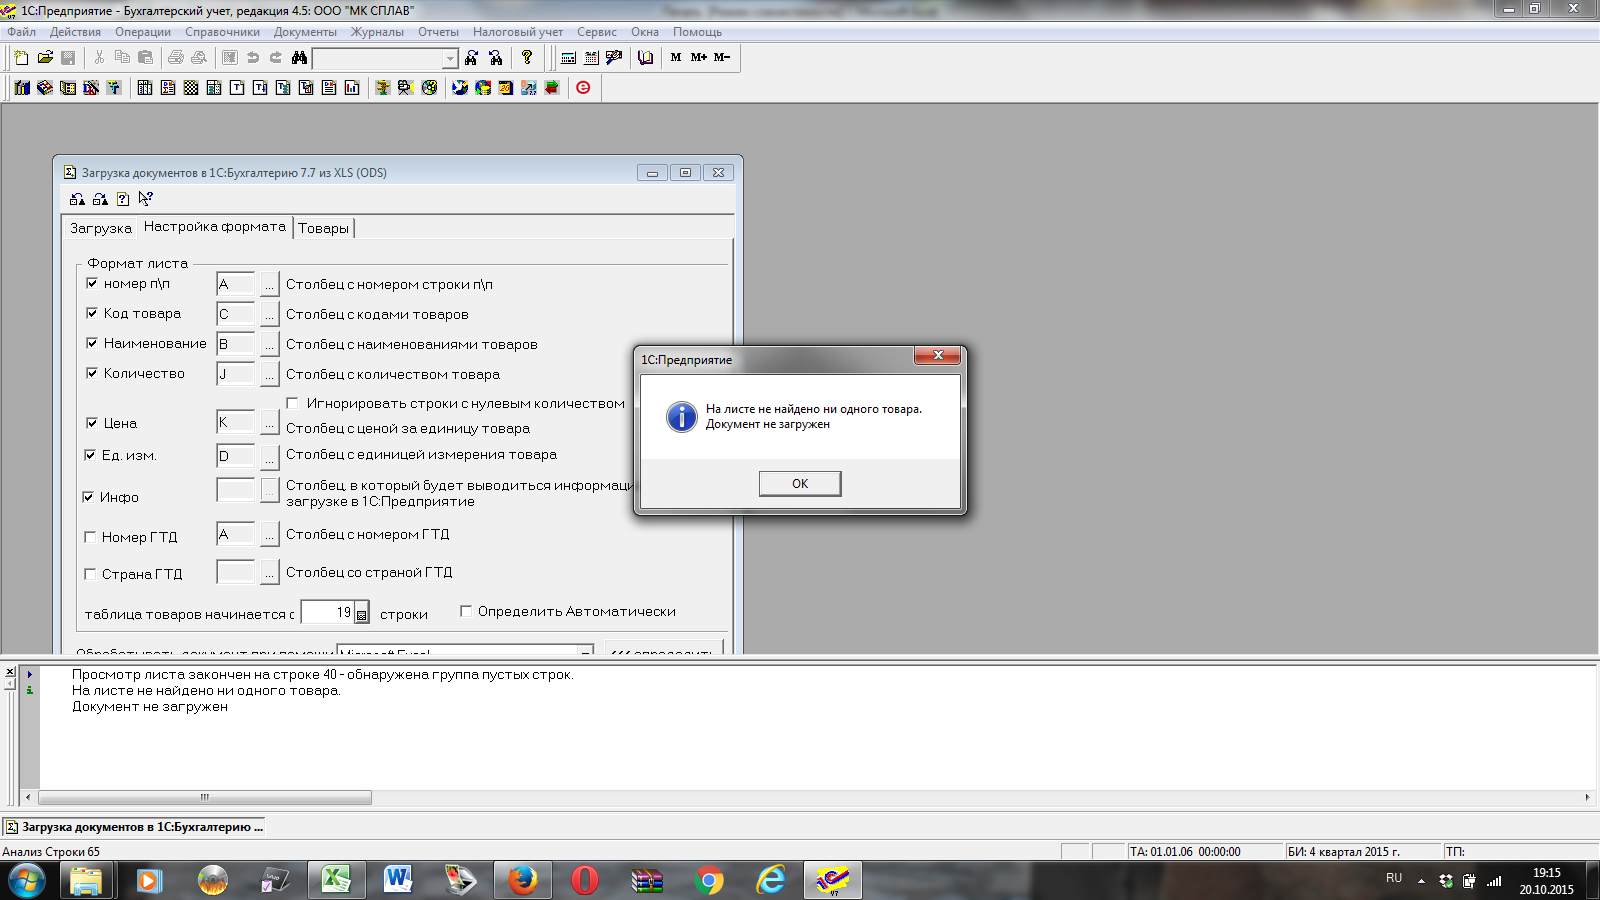Click the red and green arrows icon
The height and width of the screenshot is (900, 1600).
(552, 88)
